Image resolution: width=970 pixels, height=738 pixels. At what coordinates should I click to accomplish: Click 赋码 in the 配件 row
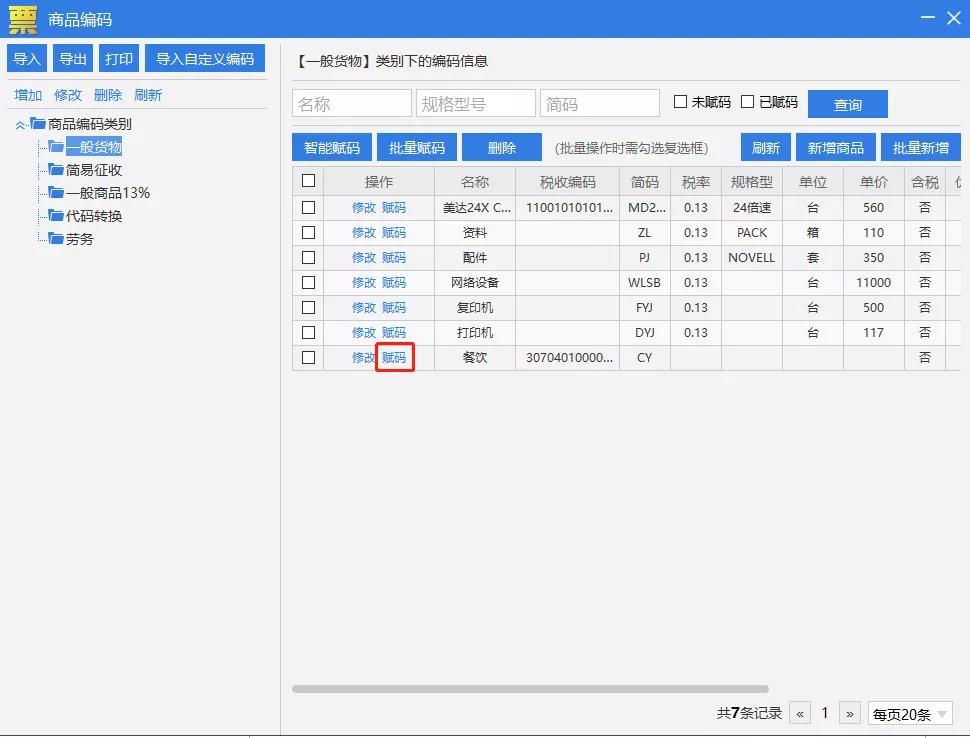[x=394, y=258]
